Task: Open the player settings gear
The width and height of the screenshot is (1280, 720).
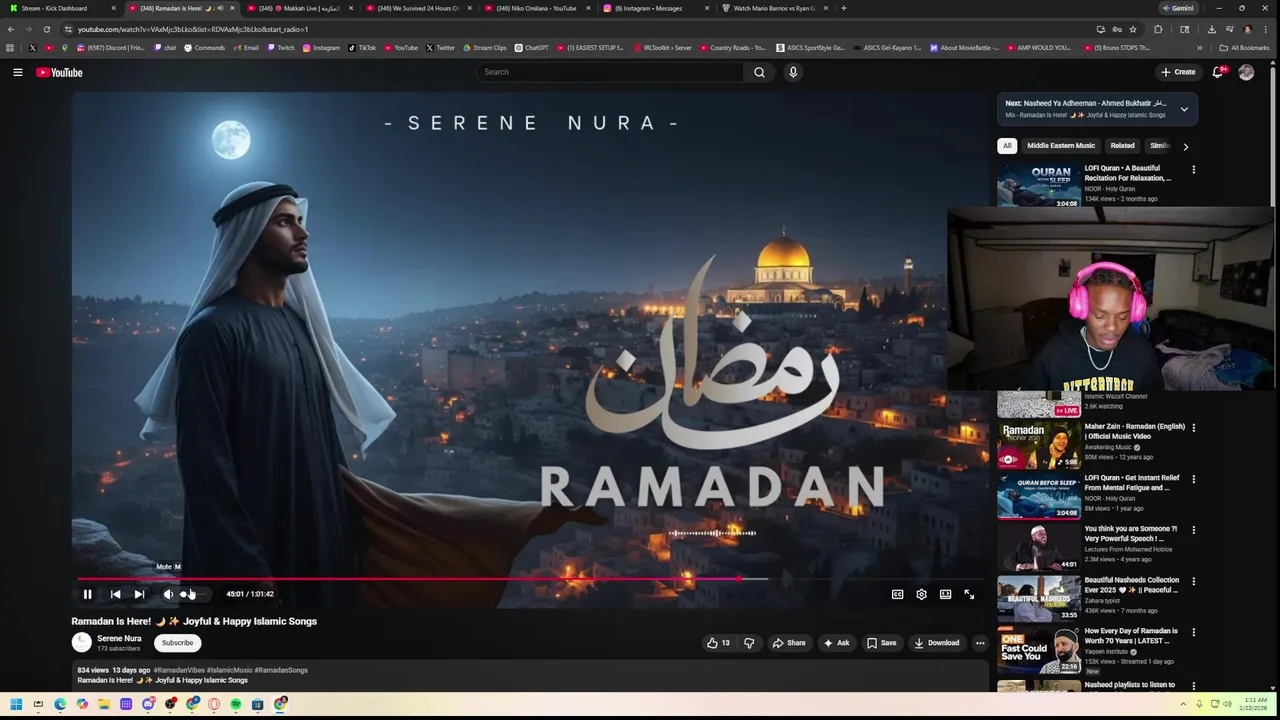Action: [x=921, y=594]
